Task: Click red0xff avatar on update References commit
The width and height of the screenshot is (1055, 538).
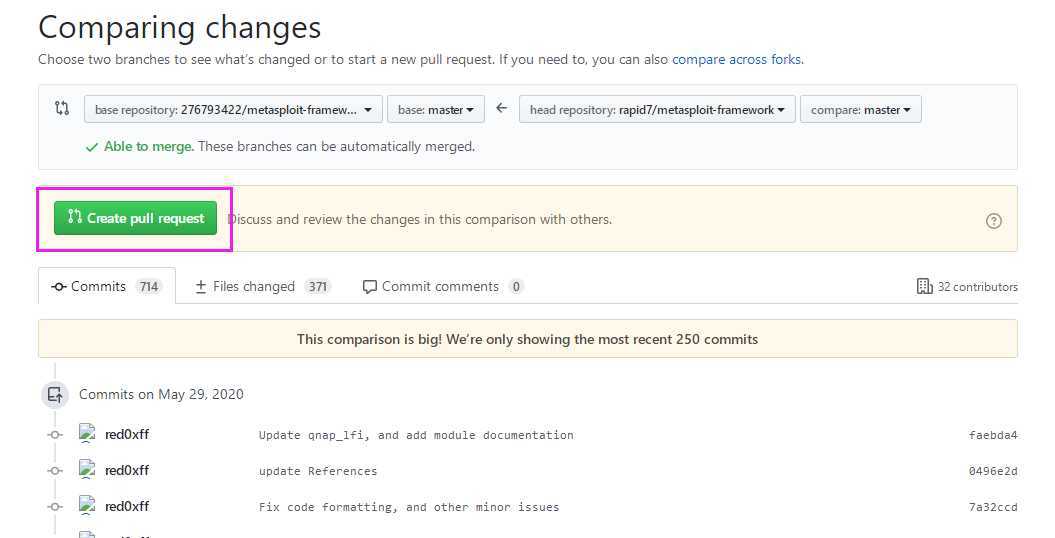Action: (x=85, y=470)
